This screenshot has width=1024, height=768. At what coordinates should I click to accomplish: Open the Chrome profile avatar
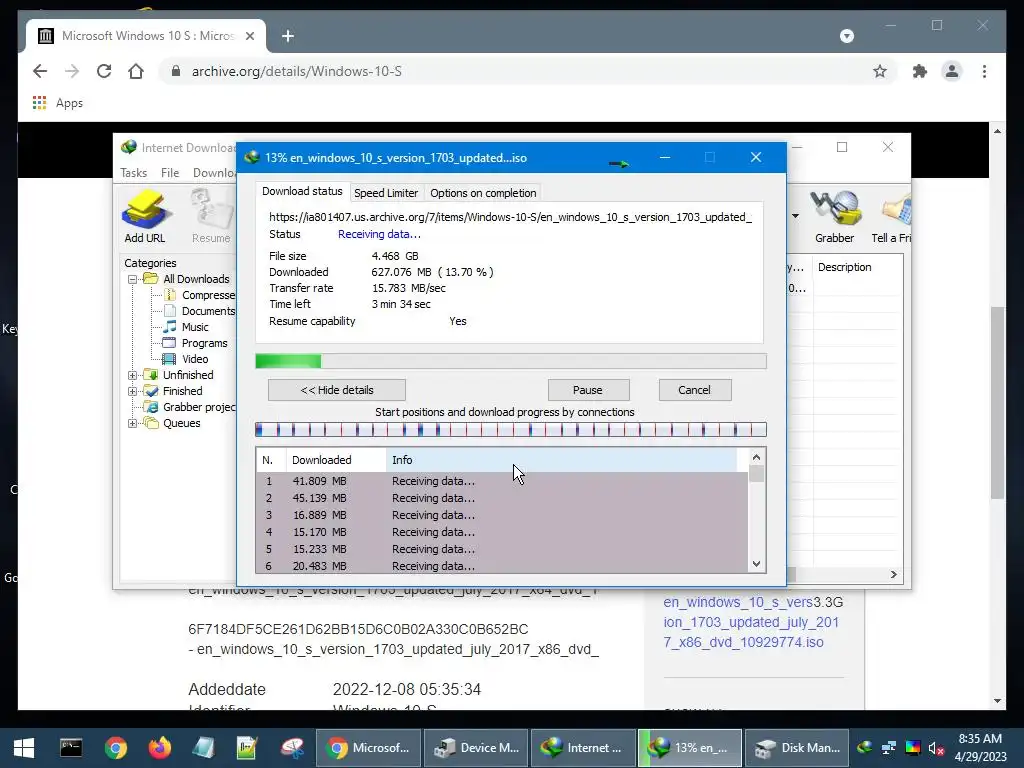[x=952, y=71]
